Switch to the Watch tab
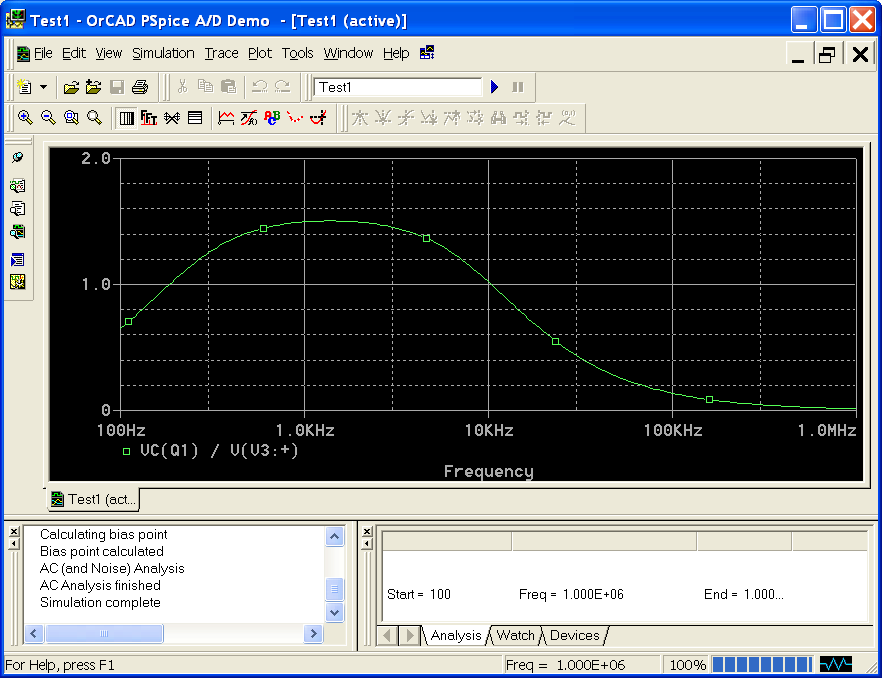The image size is (882, 678). click(x=515, y=635)
